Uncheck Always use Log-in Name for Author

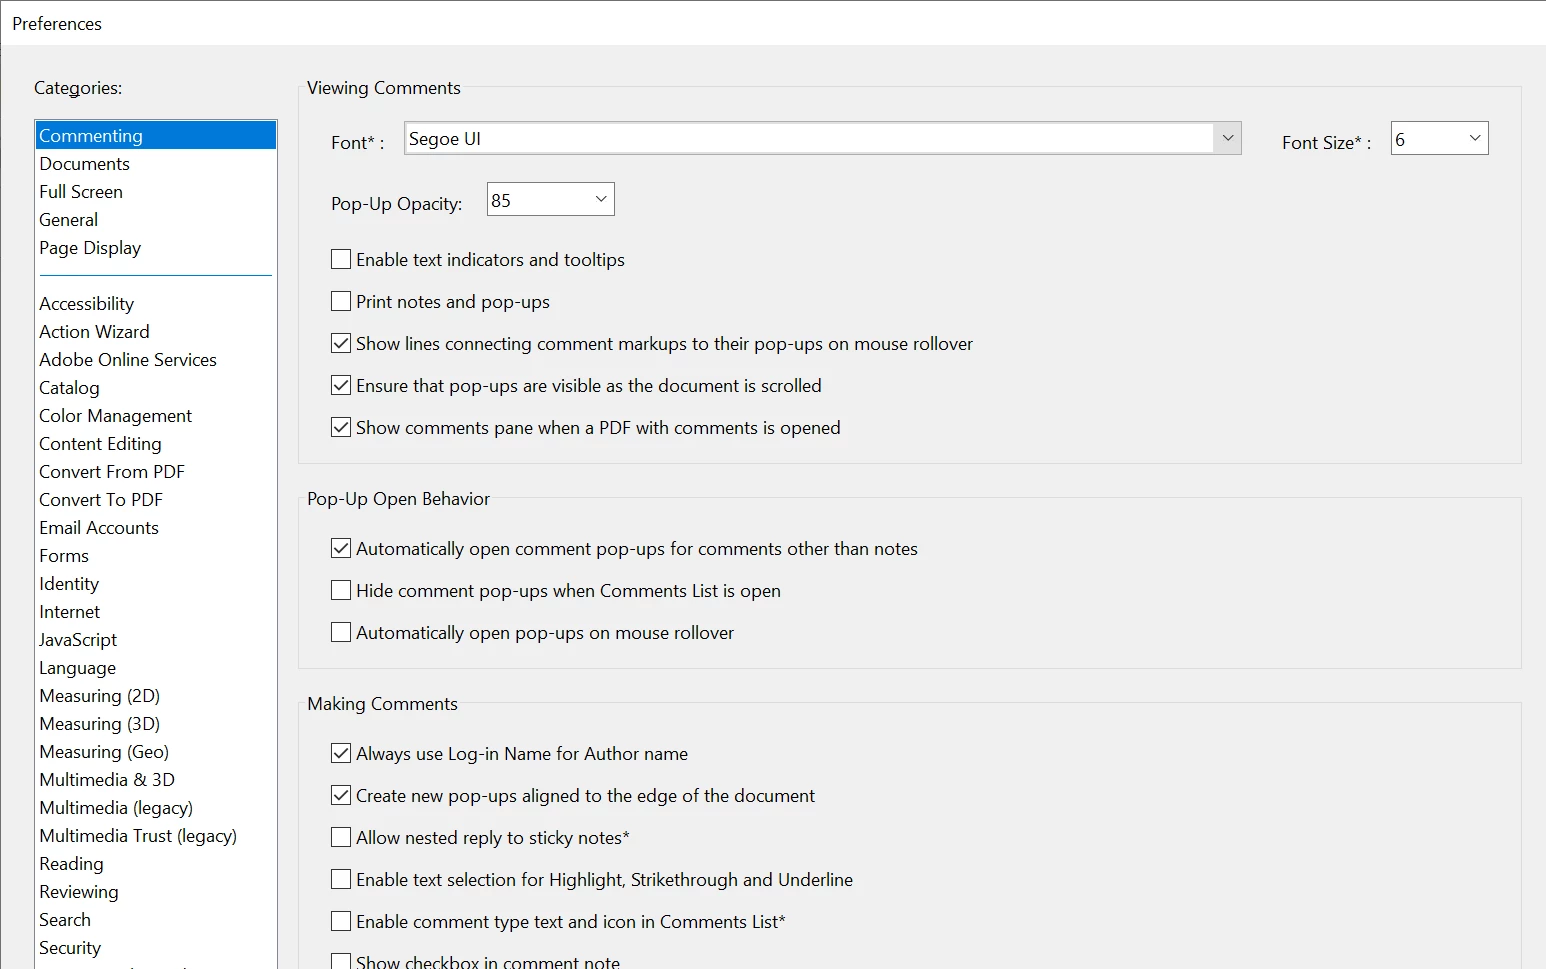[341, 754]
